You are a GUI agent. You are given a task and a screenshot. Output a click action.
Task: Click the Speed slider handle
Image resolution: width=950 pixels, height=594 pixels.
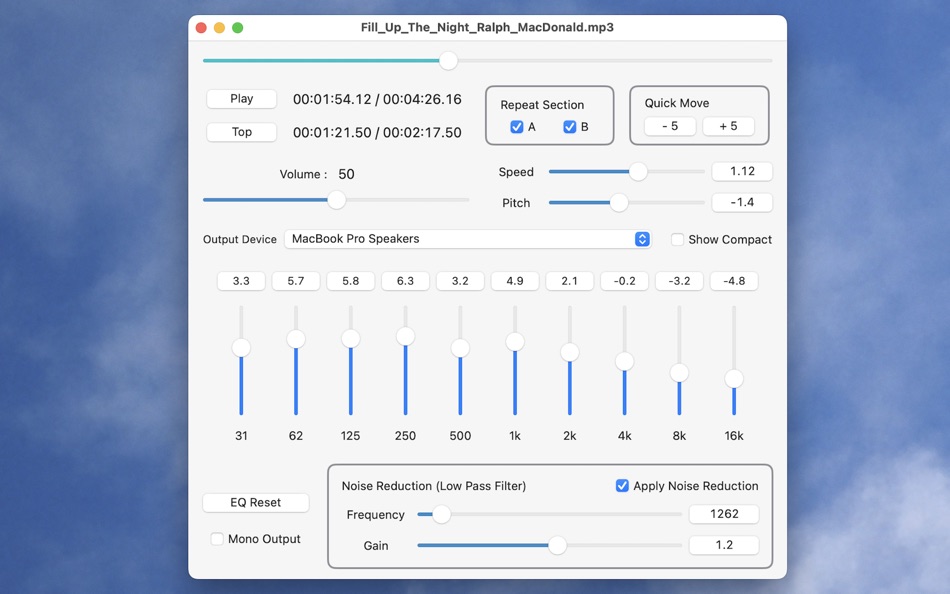638,171
